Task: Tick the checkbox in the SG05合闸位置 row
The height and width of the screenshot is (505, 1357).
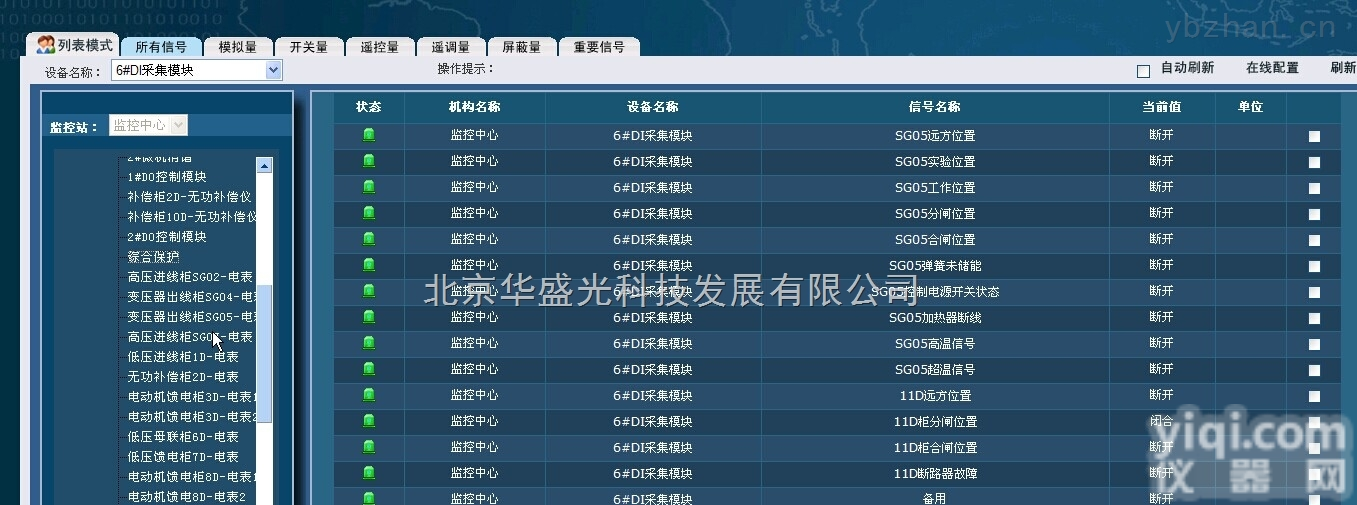Action: [1314, 240]
